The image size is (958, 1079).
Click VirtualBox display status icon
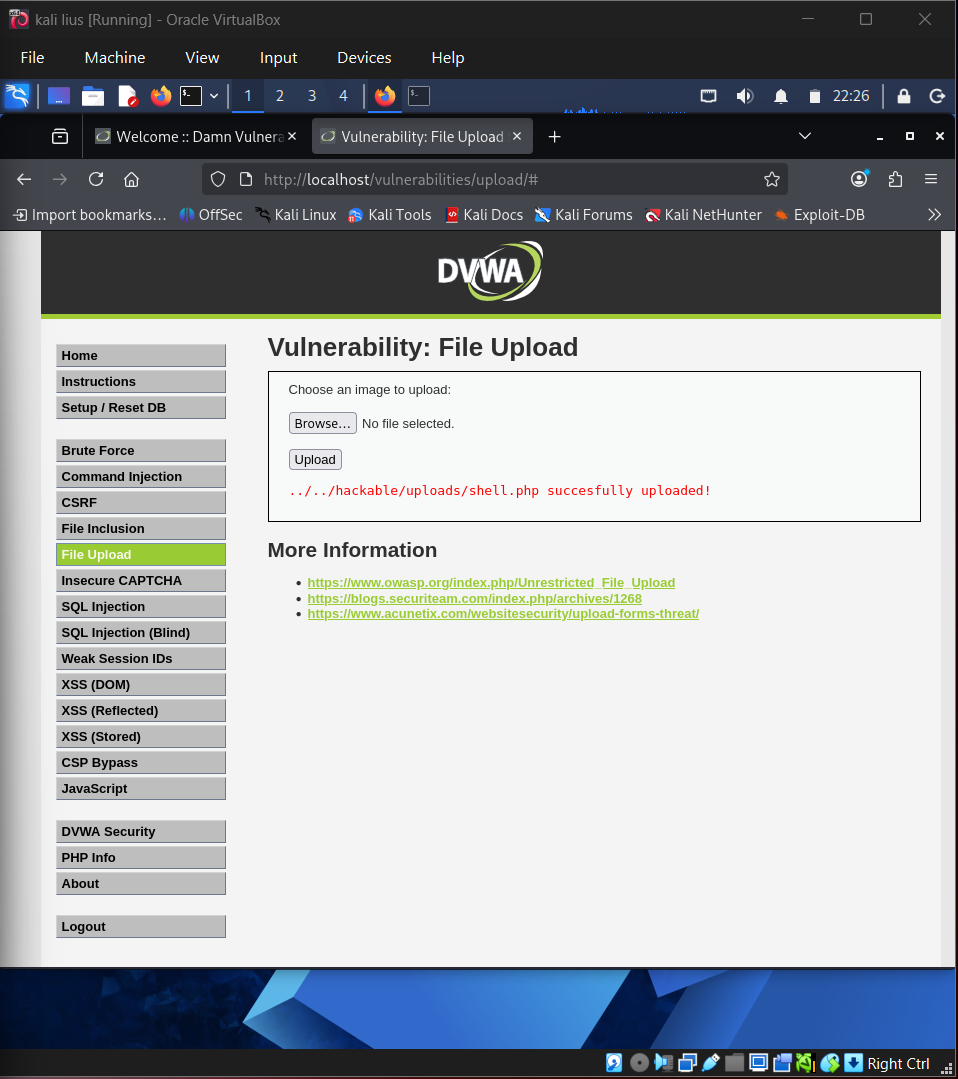click(x=758, y=1063)
